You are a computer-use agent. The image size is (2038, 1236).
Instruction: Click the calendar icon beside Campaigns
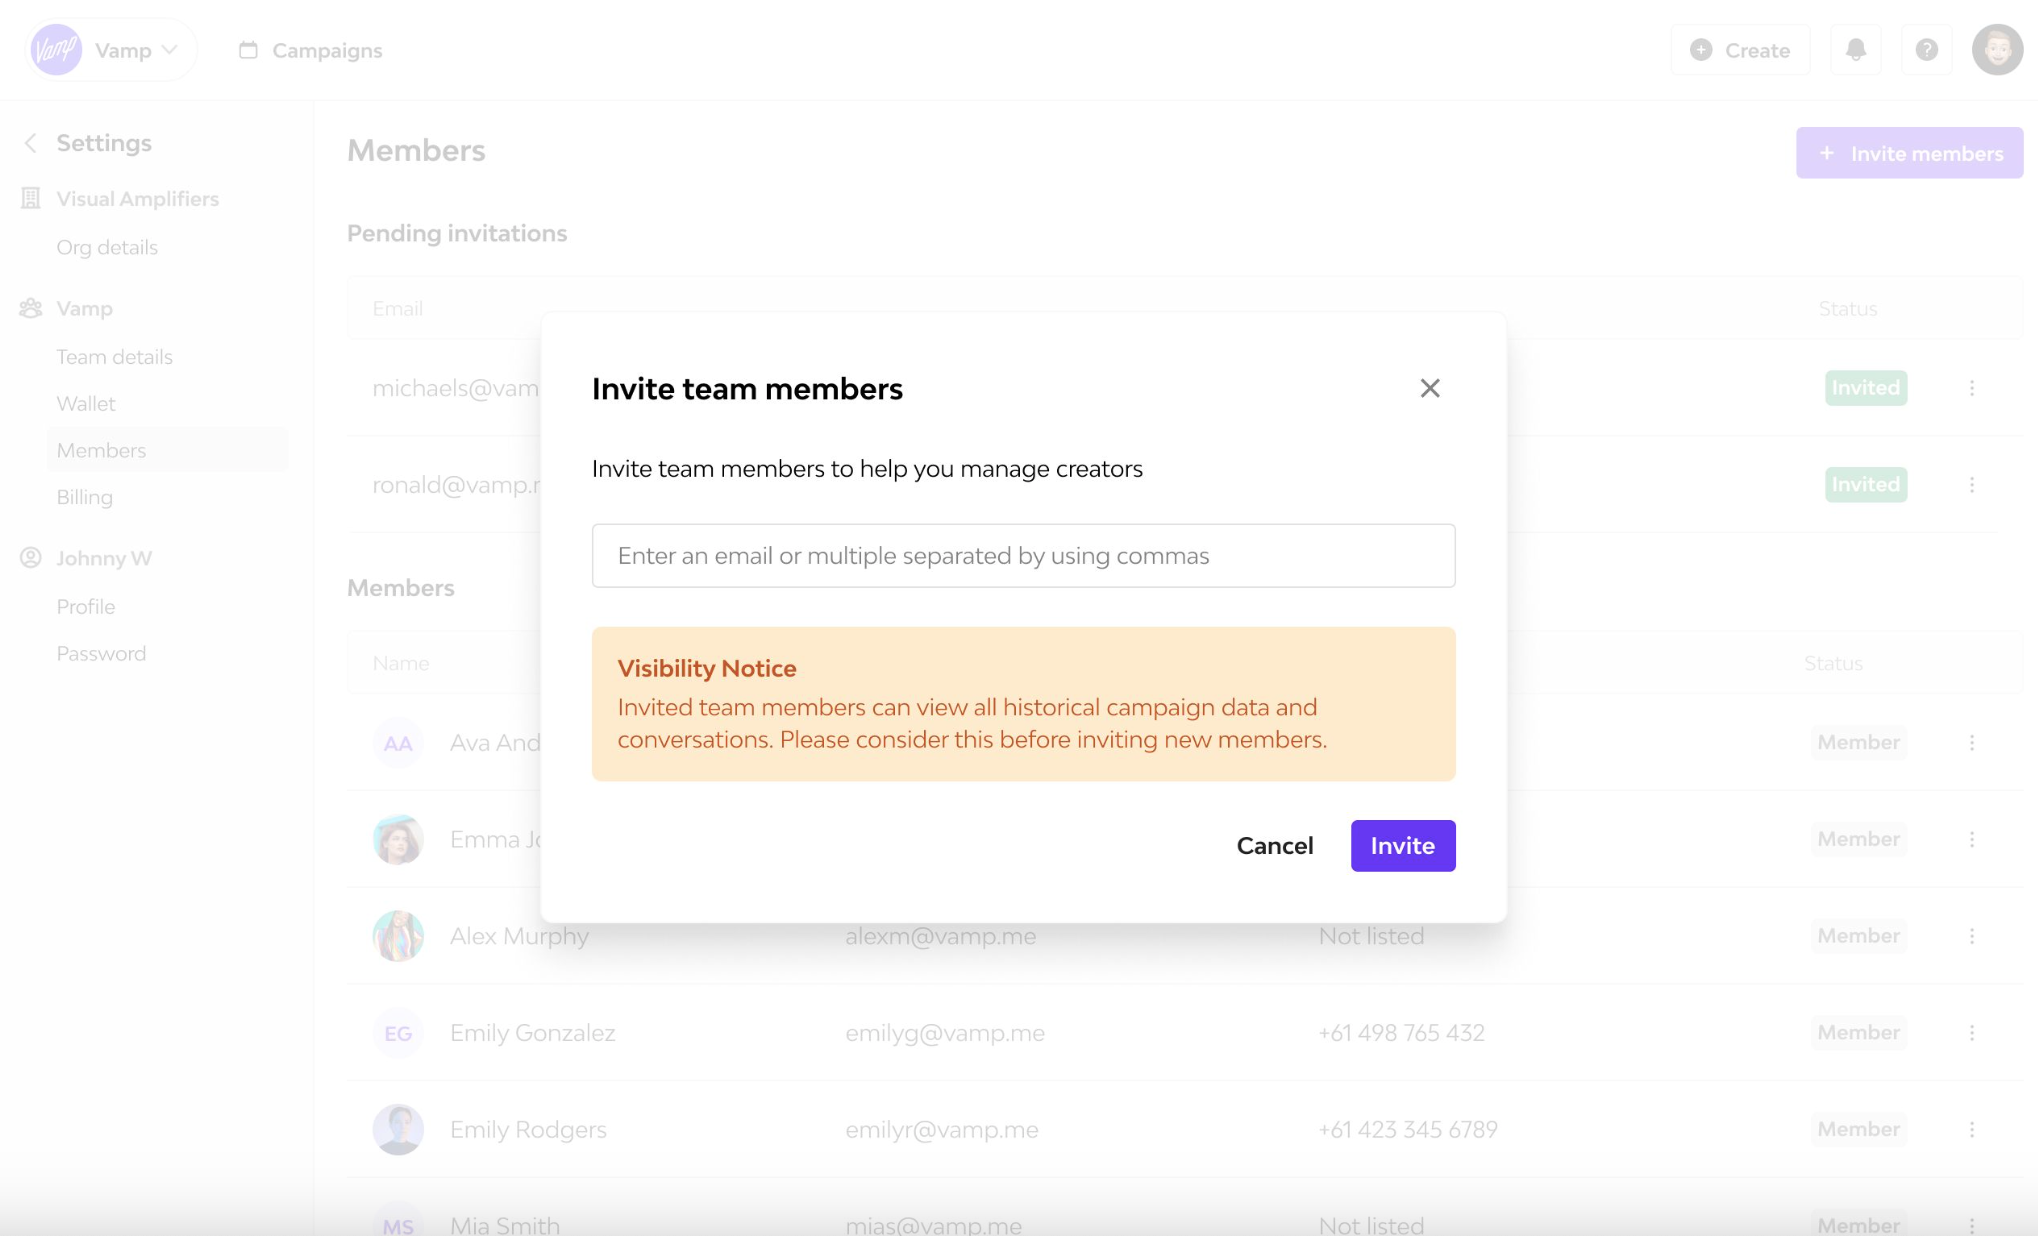248,50
